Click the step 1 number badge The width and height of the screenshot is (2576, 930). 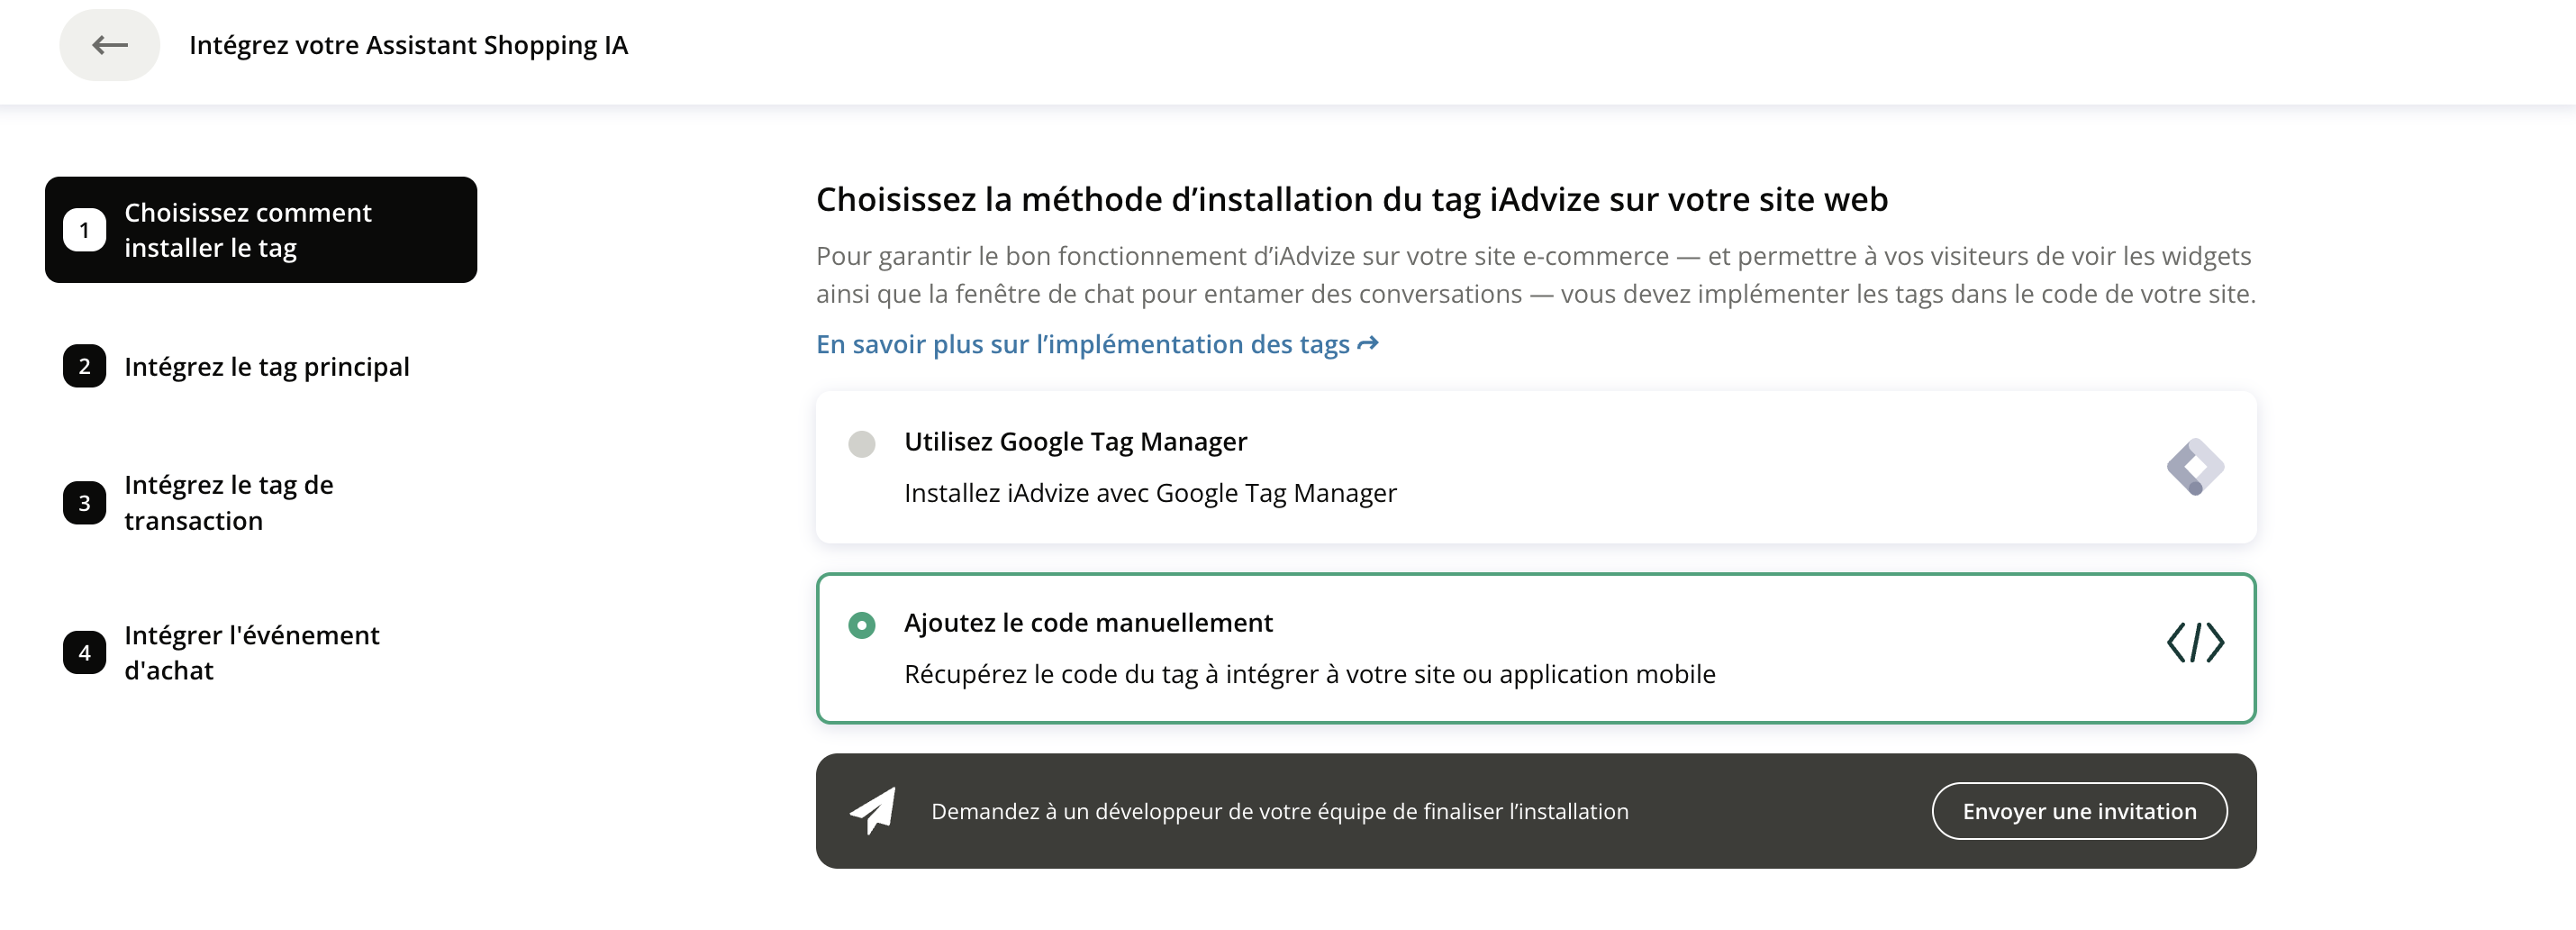85,230
